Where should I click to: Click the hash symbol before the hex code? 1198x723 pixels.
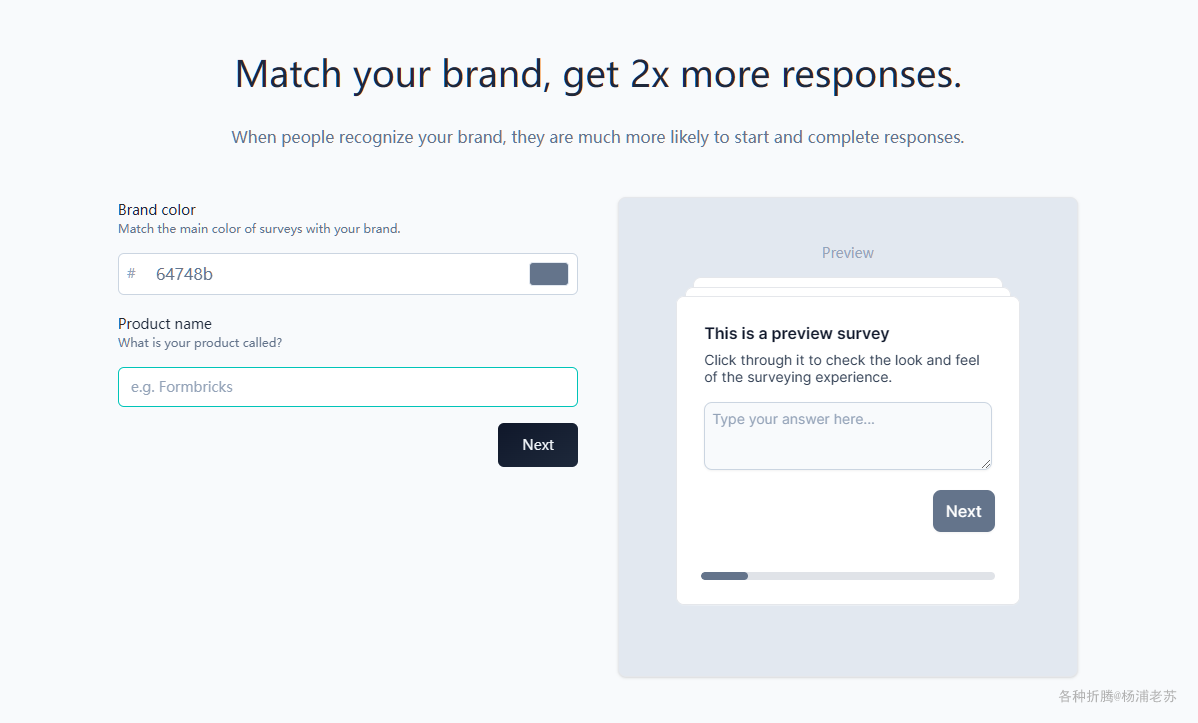pos(131,274)
